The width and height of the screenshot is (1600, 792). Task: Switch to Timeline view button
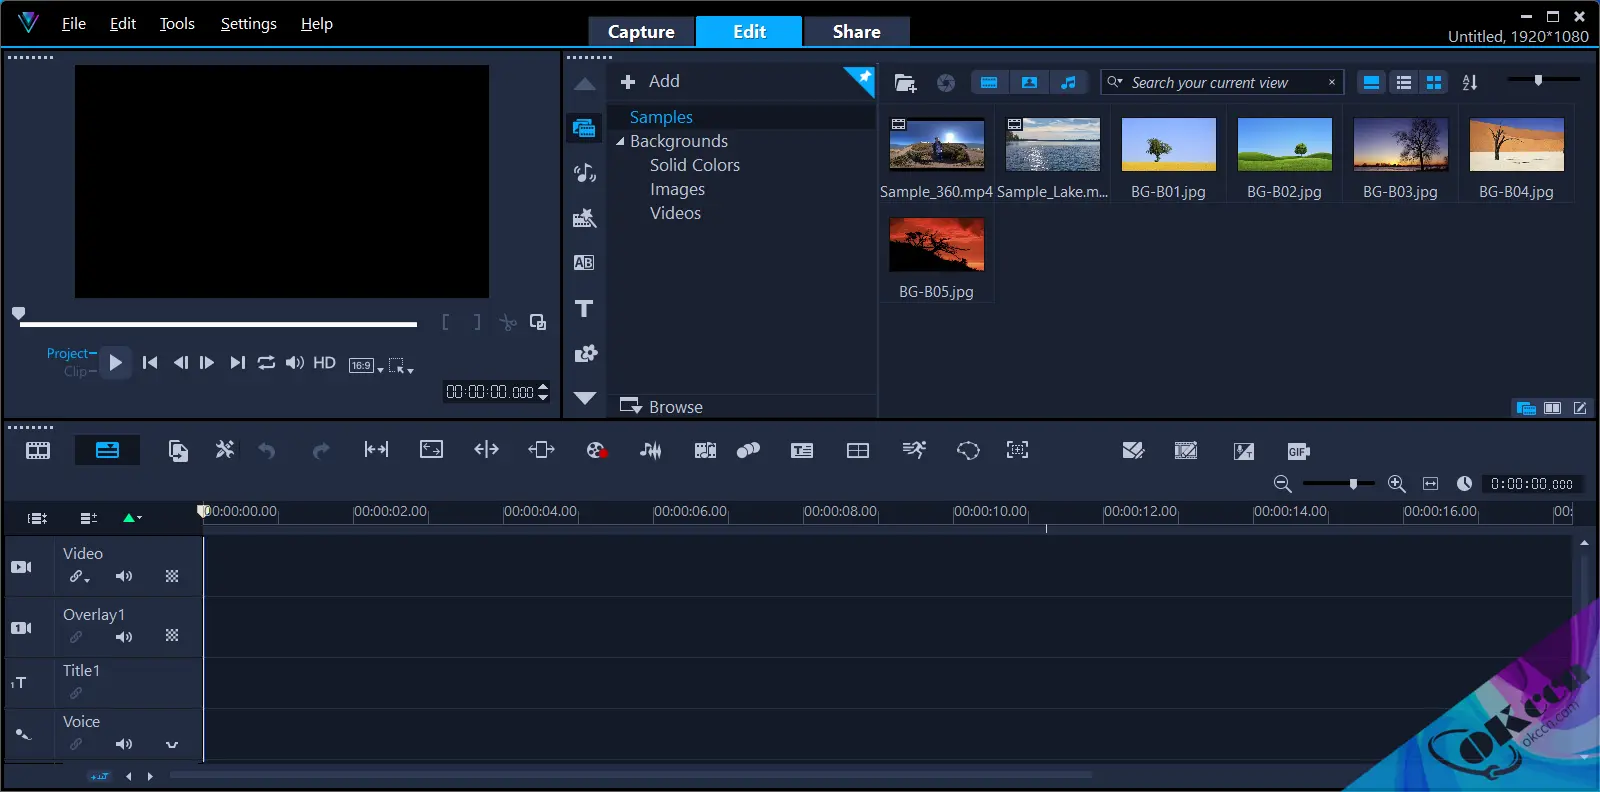click(x=107, y=450)
